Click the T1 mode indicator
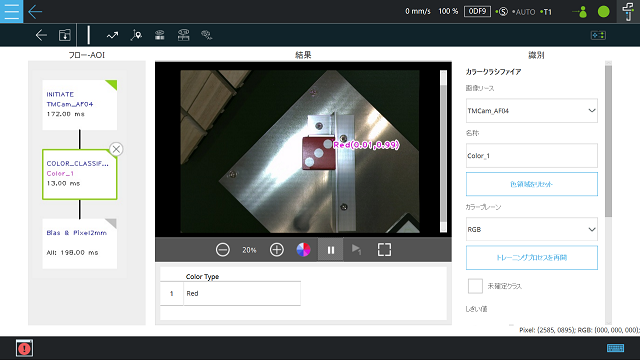This screenshot has height=360, width=640. click(546, 12)
